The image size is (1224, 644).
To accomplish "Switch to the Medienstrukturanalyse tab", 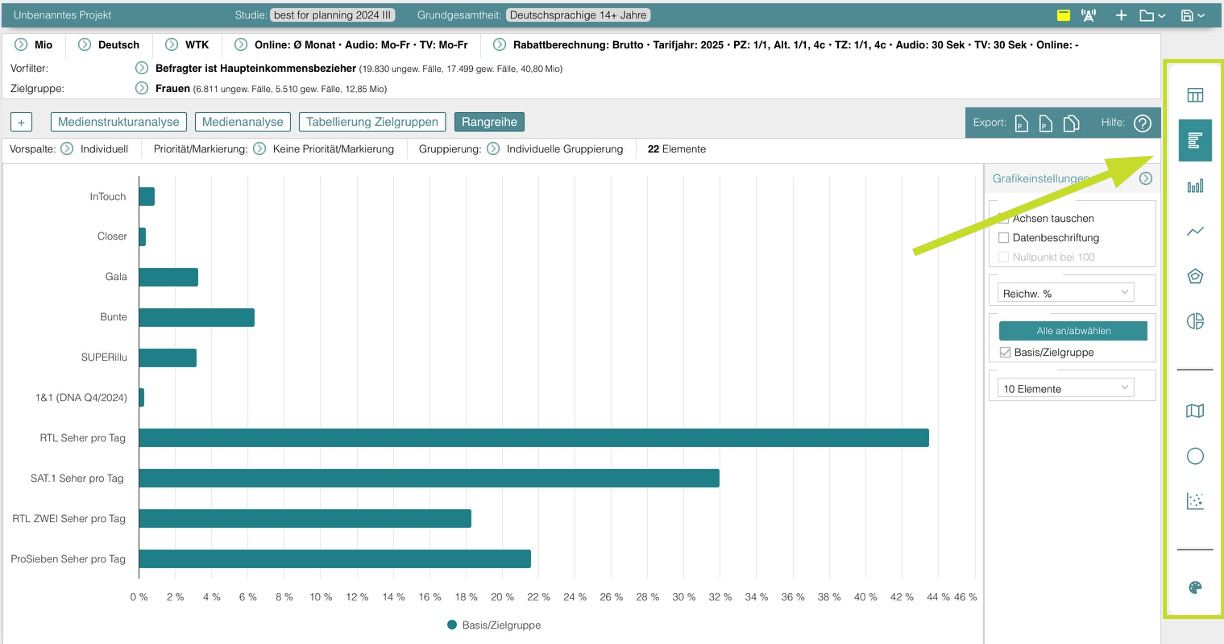I will [x=118, y=122].
